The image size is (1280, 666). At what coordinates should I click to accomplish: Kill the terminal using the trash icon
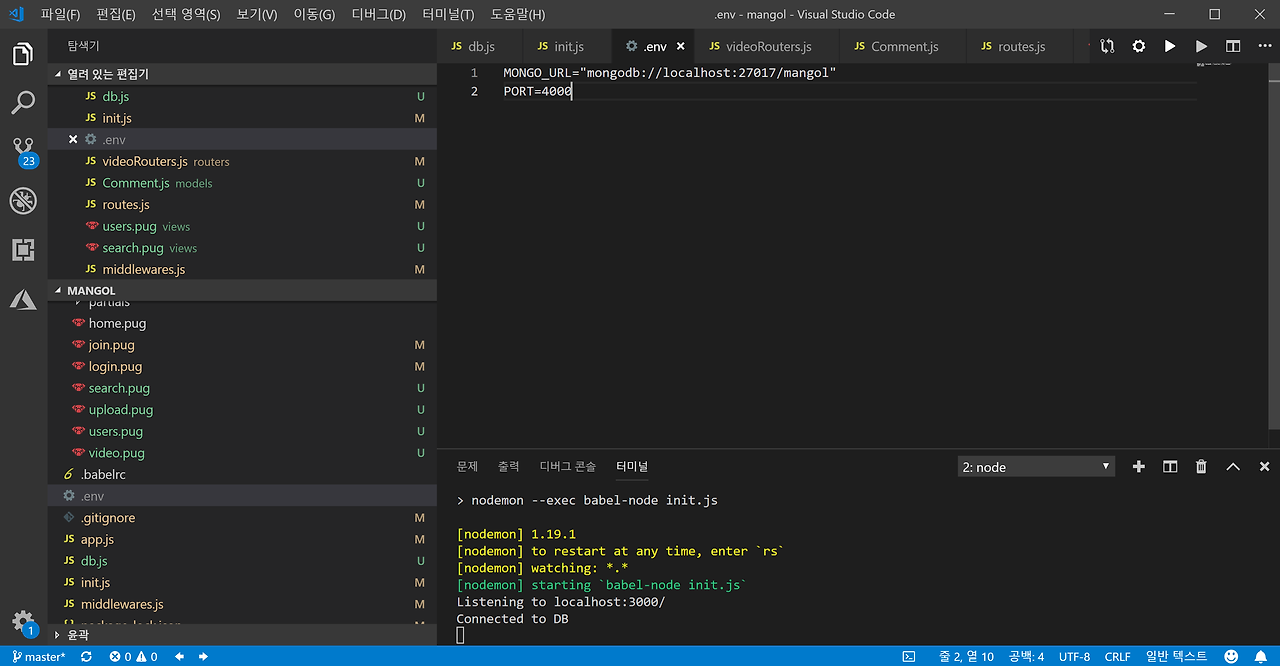click(1201, 467)
